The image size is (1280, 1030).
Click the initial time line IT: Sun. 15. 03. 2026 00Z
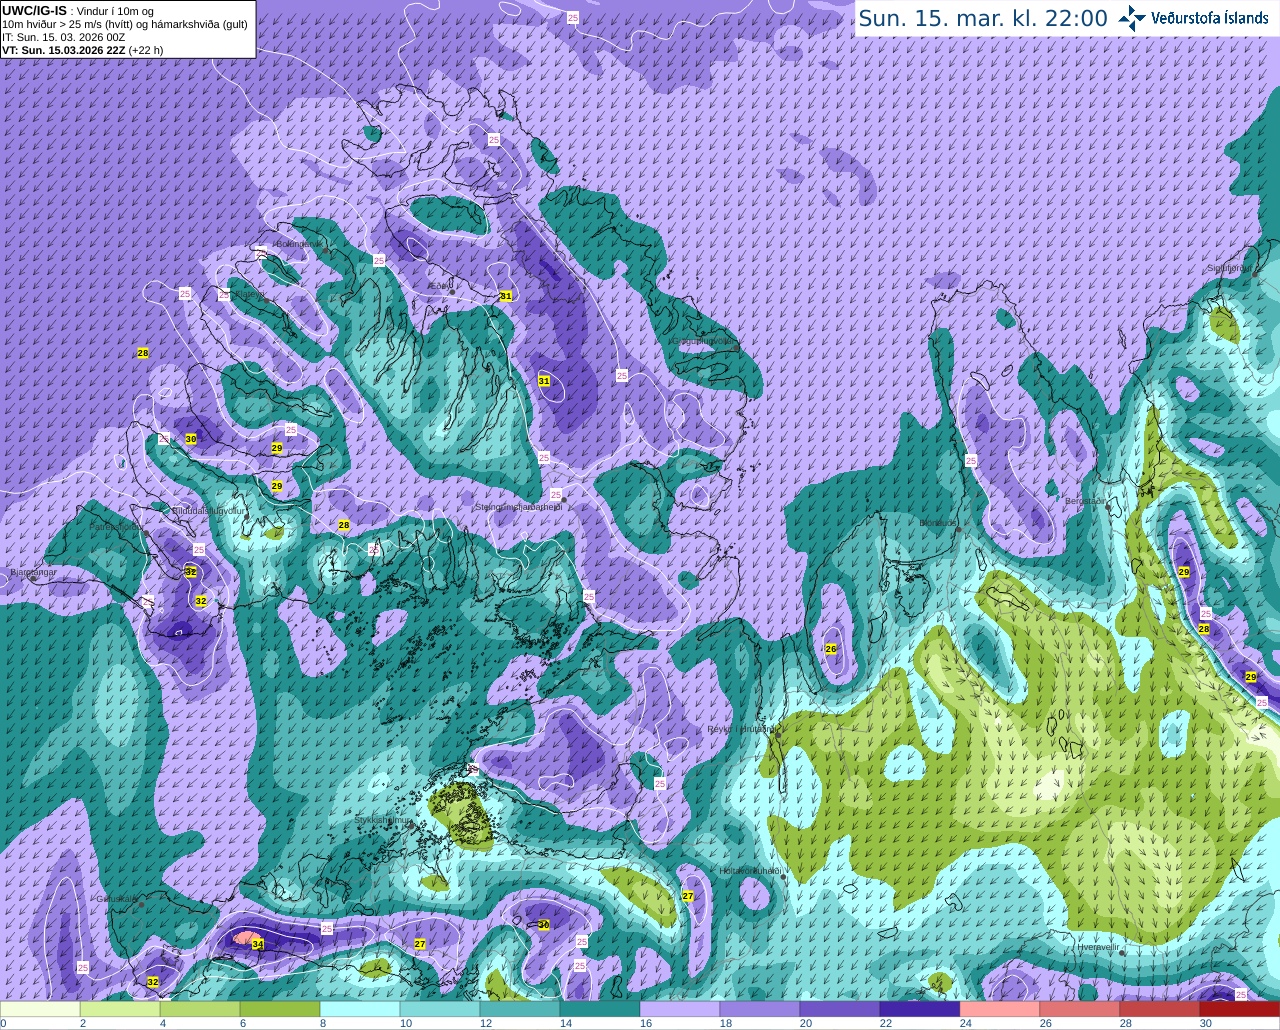[63, 37]
